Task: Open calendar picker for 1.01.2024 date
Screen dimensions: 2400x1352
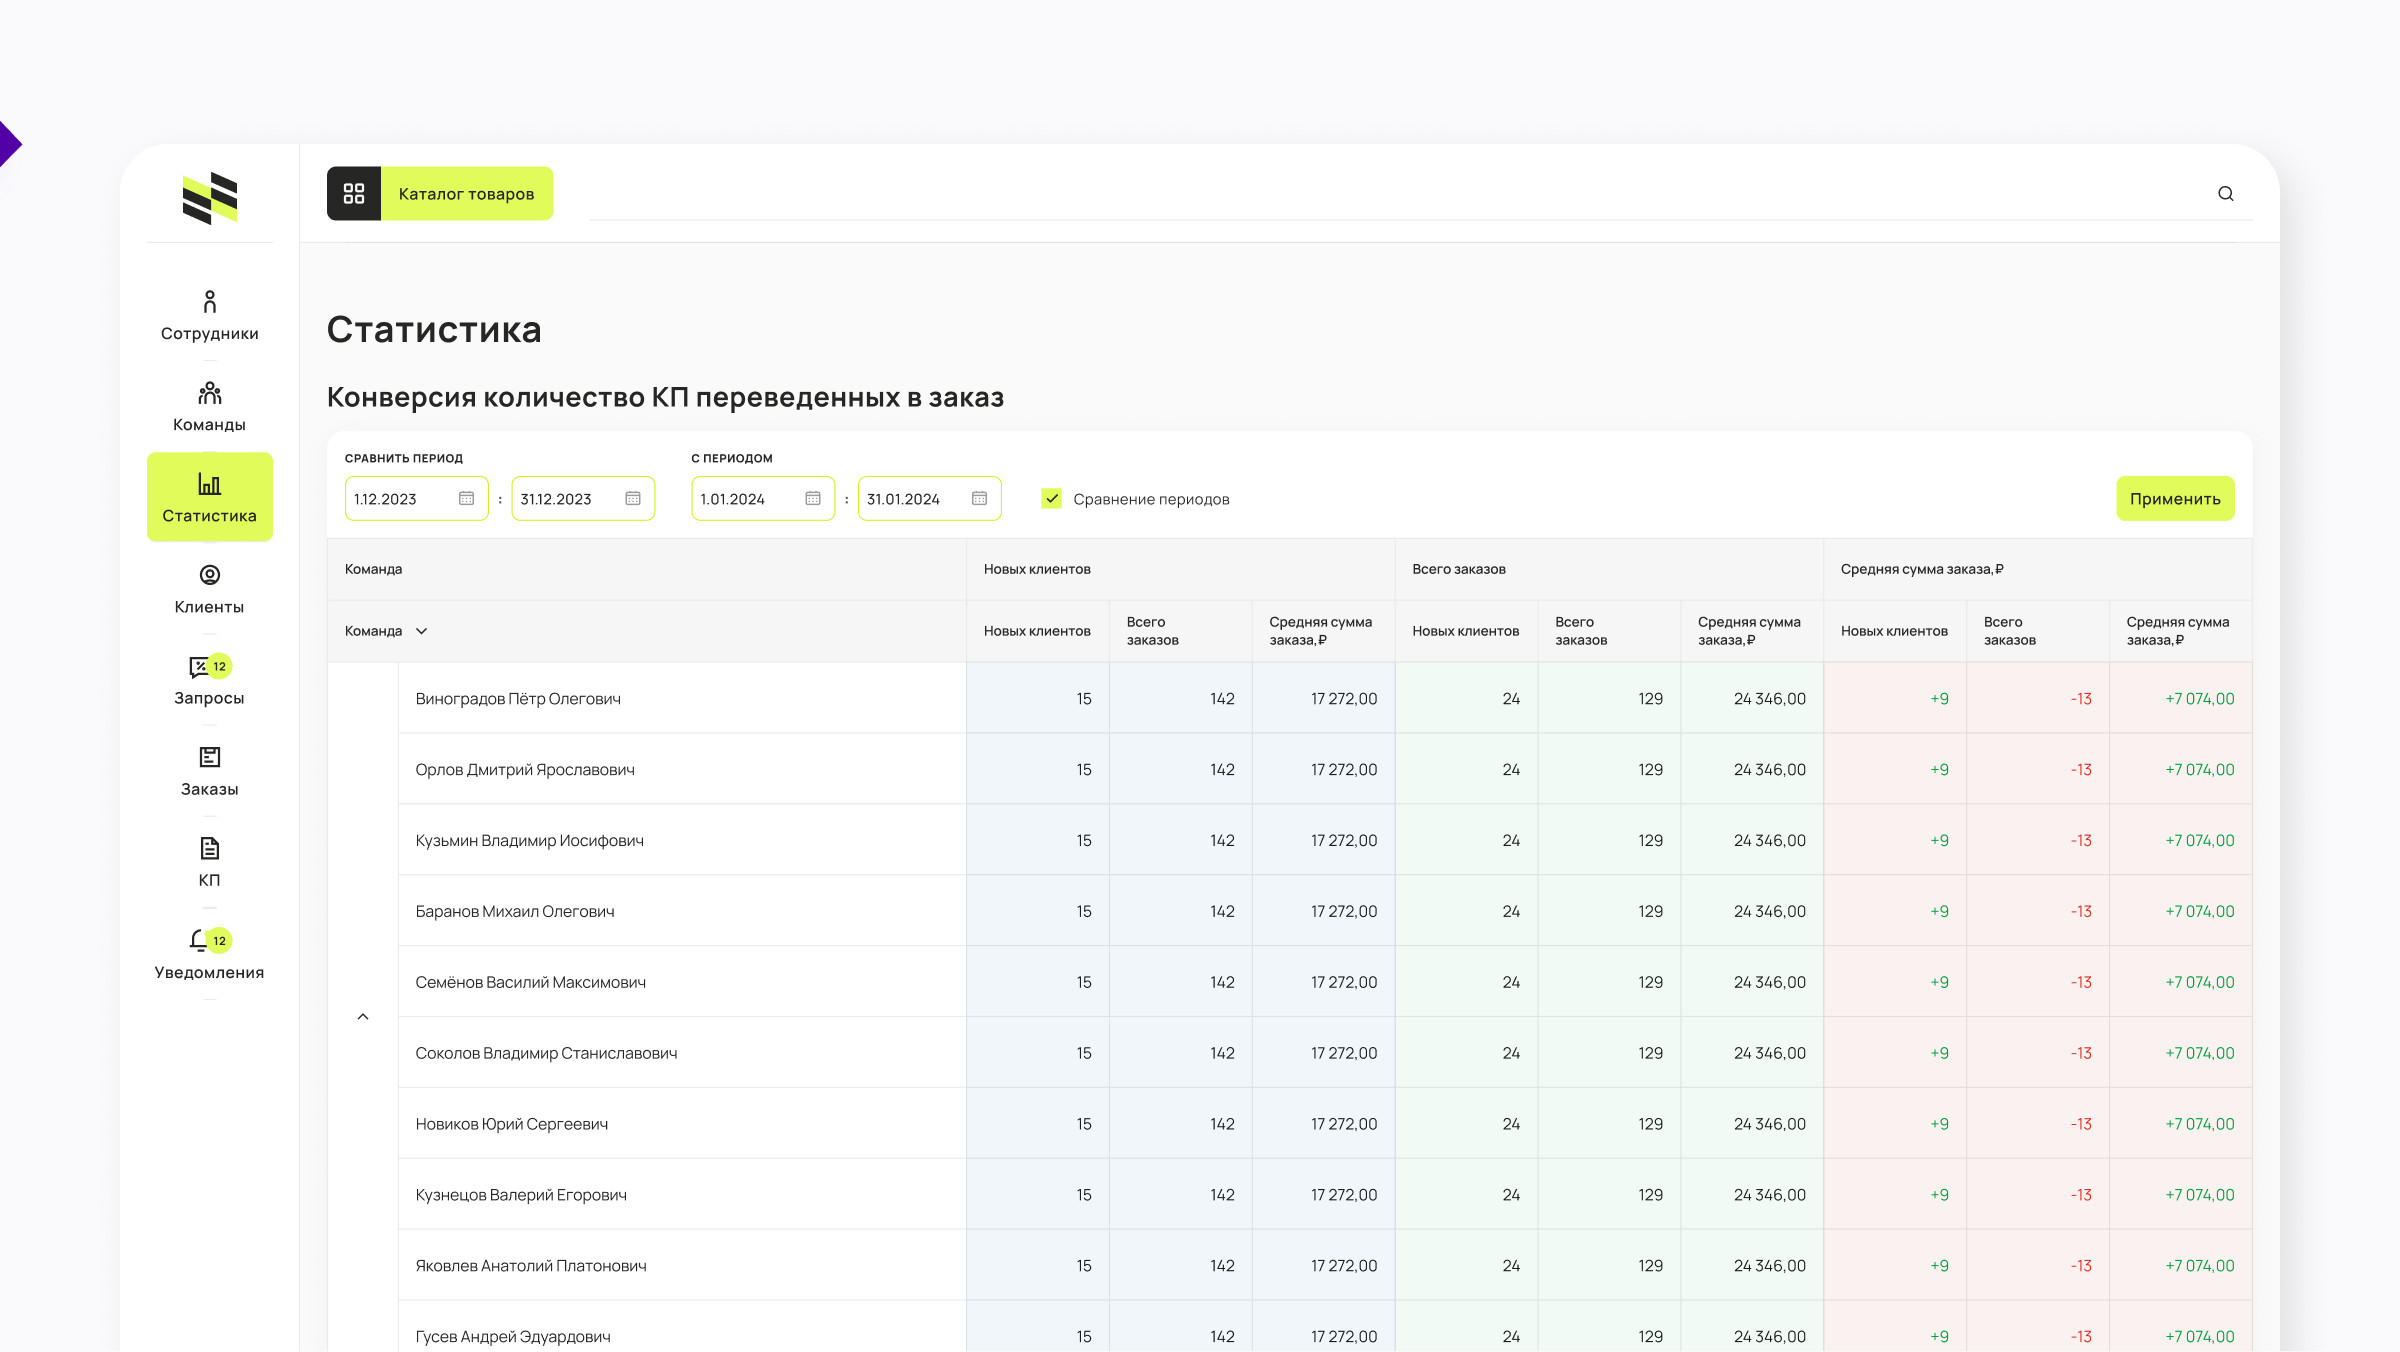Action: (x=813, y=499)
